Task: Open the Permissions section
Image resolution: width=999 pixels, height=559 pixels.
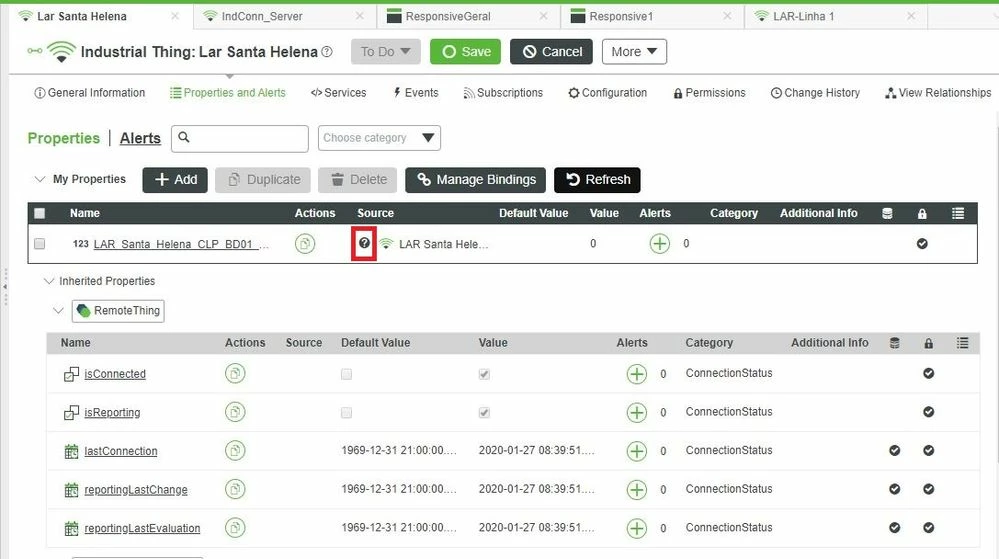Action: coord(709,92)
